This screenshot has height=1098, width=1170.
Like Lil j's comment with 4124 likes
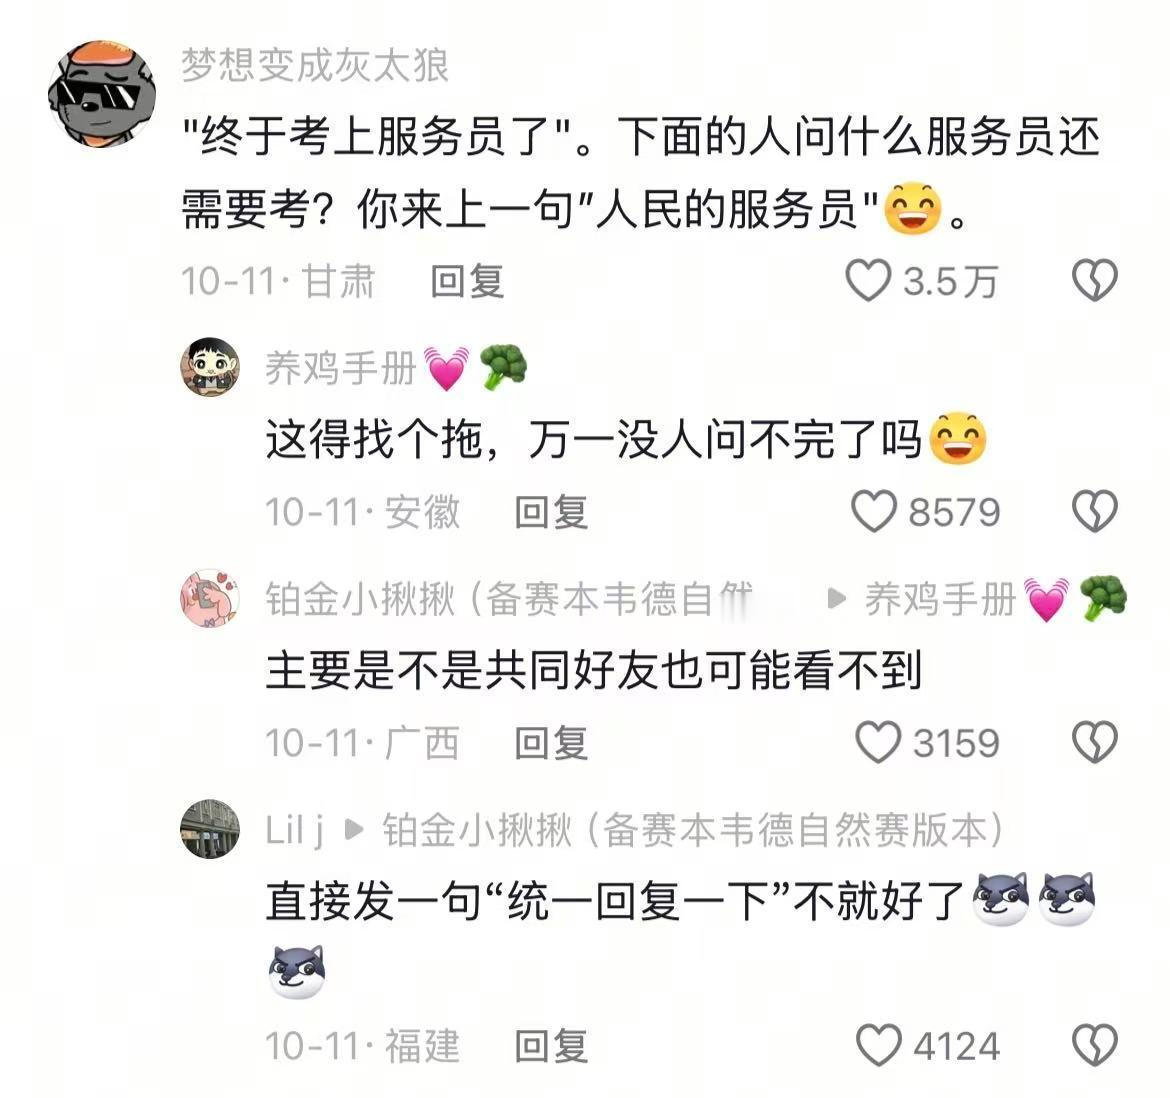click(x=878, y=1045)
